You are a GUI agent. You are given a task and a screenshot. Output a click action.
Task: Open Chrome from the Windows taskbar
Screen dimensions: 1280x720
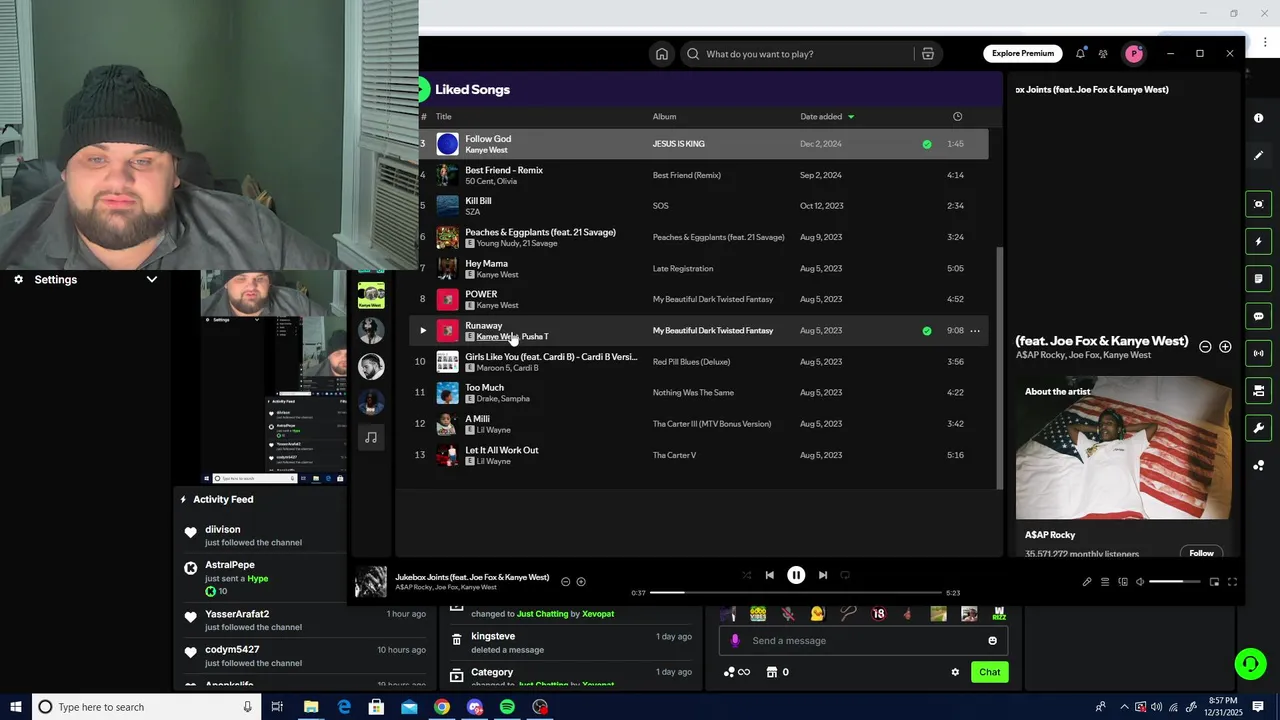441,707
